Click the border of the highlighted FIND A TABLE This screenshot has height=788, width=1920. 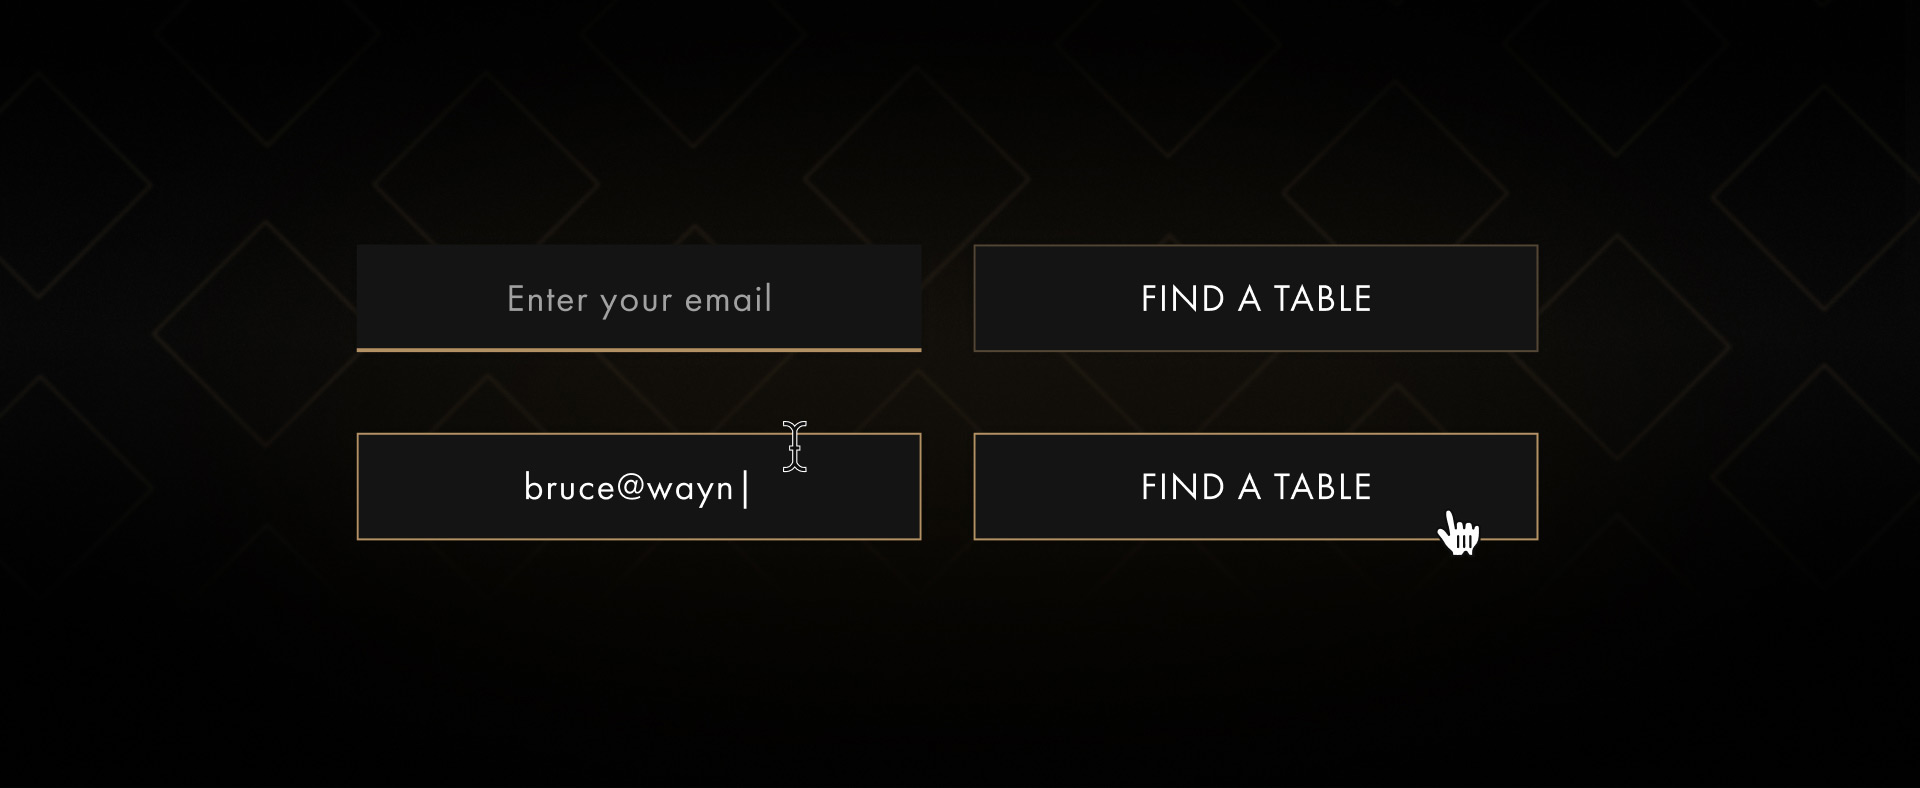(1256, 436)
